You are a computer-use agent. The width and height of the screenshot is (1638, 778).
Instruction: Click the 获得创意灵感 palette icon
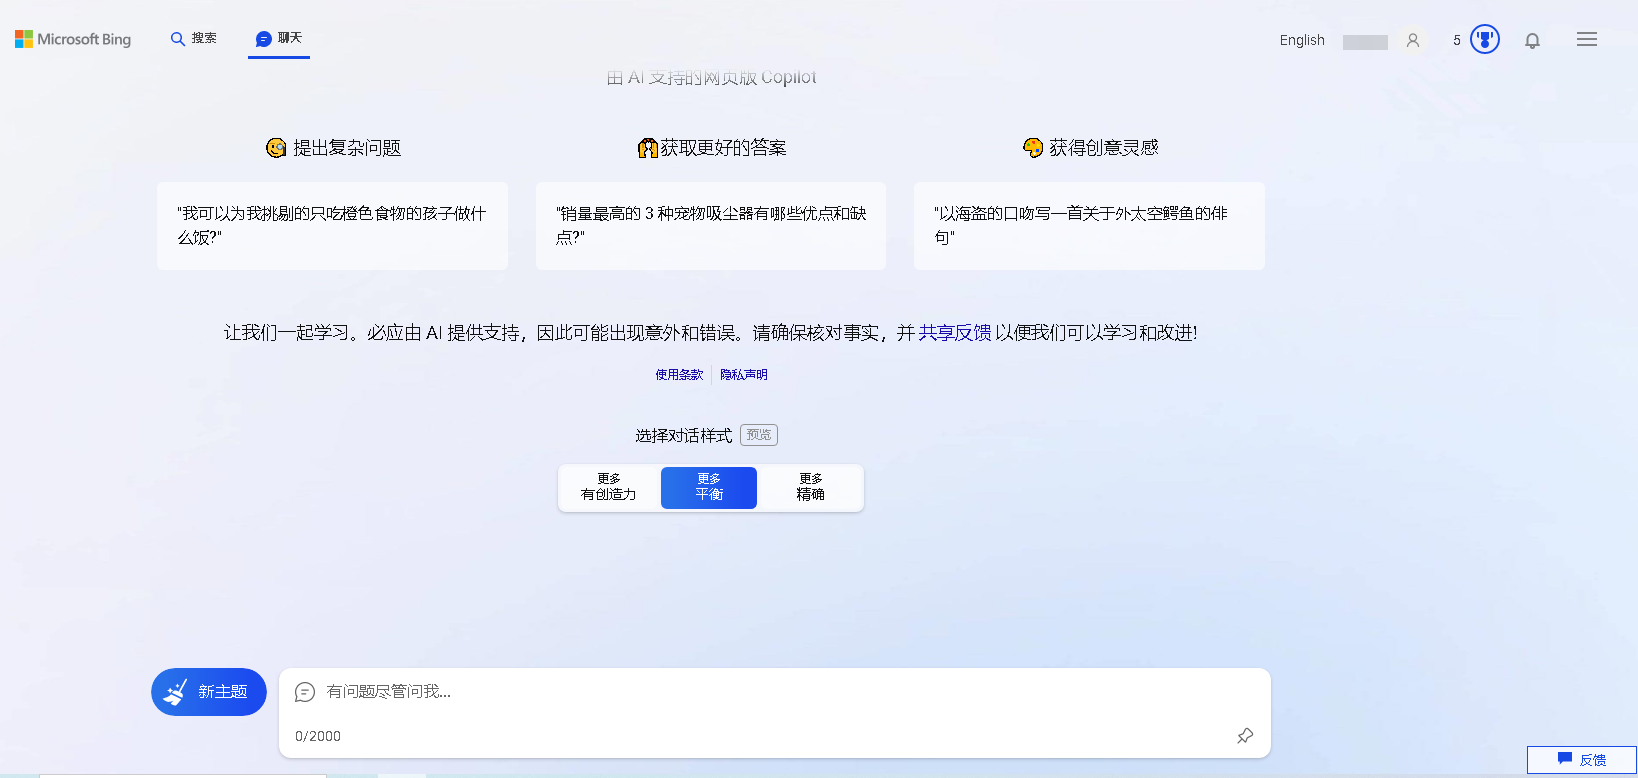tap(1033, 148)
